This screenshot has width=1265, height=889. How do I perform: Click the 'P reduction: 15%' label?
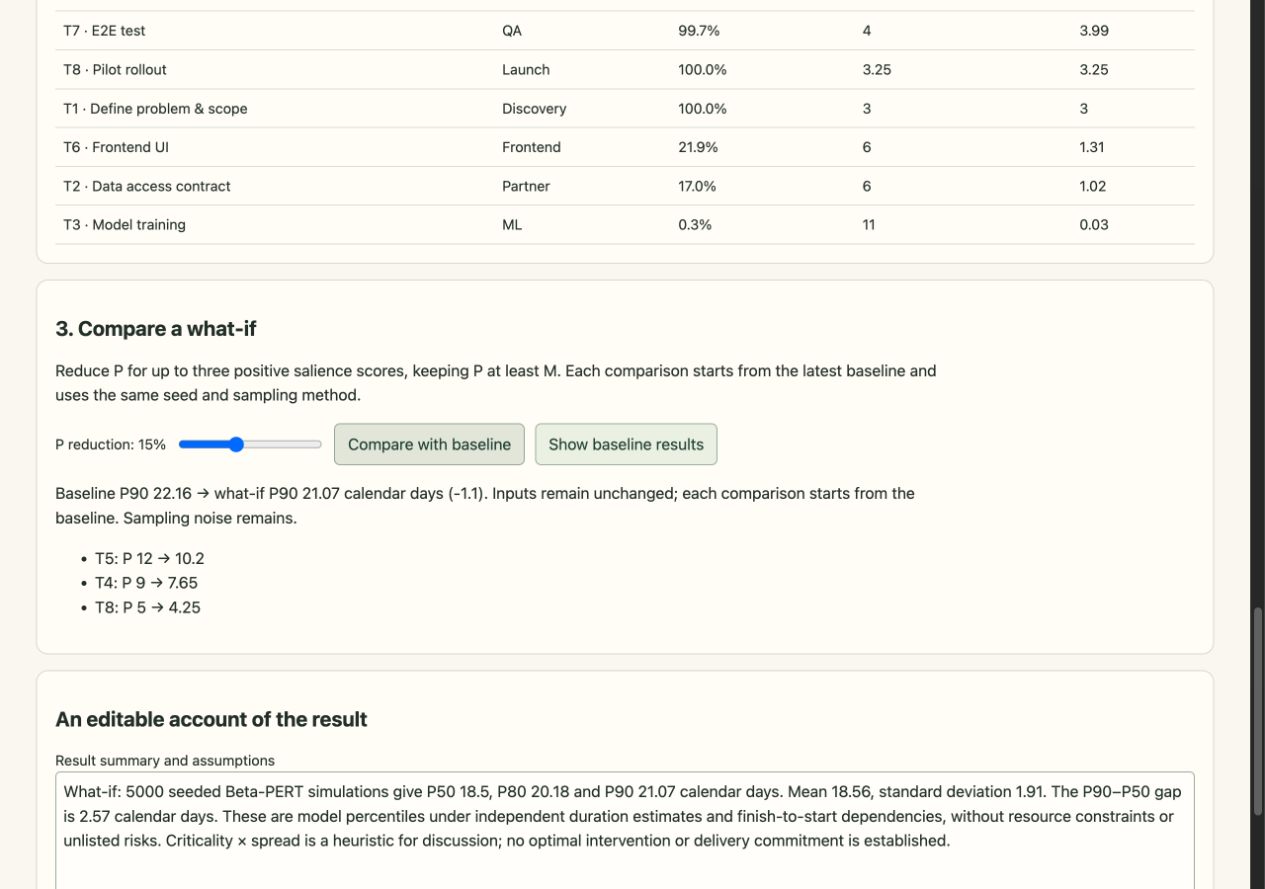click(110, 444)
